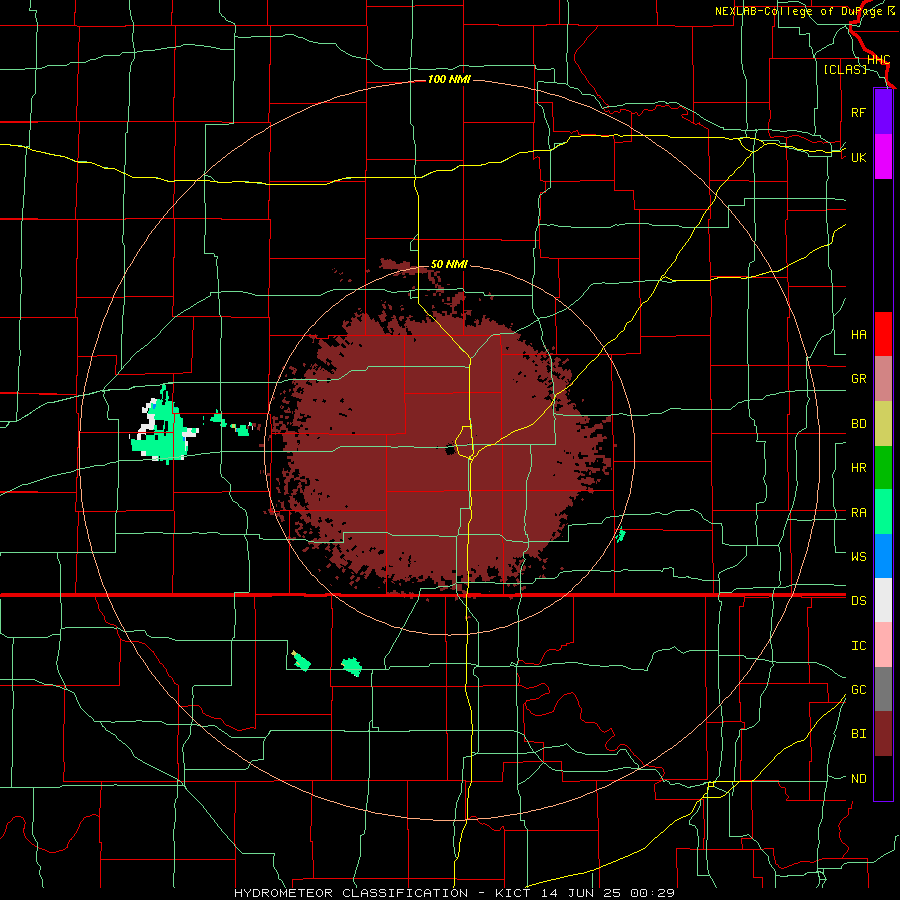Click the IC legend label

[858, 646]
